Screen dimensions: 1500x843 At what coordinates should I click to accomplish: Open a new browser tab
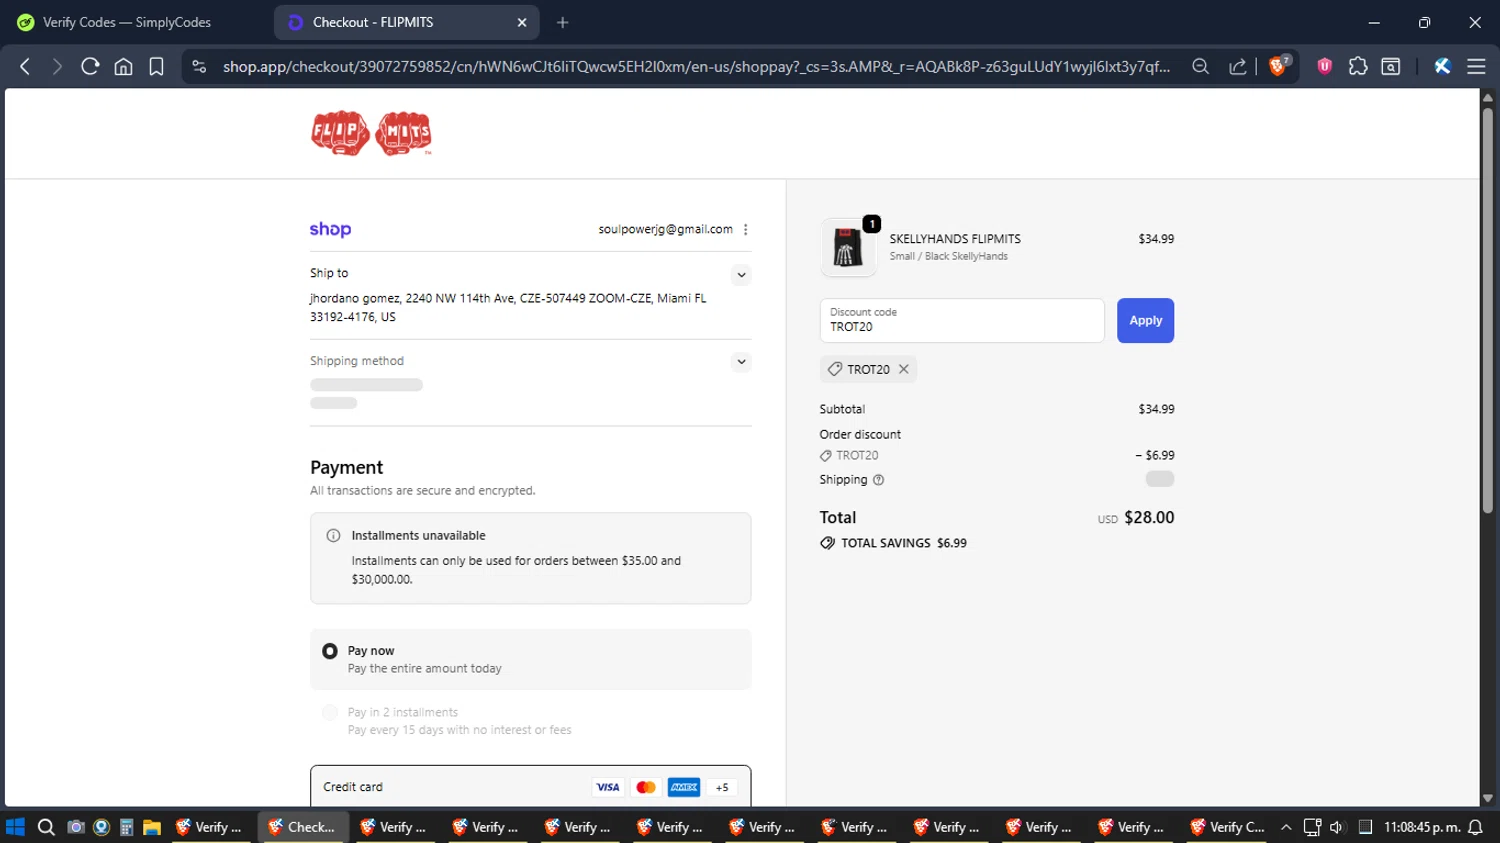[x=562, y=22]
